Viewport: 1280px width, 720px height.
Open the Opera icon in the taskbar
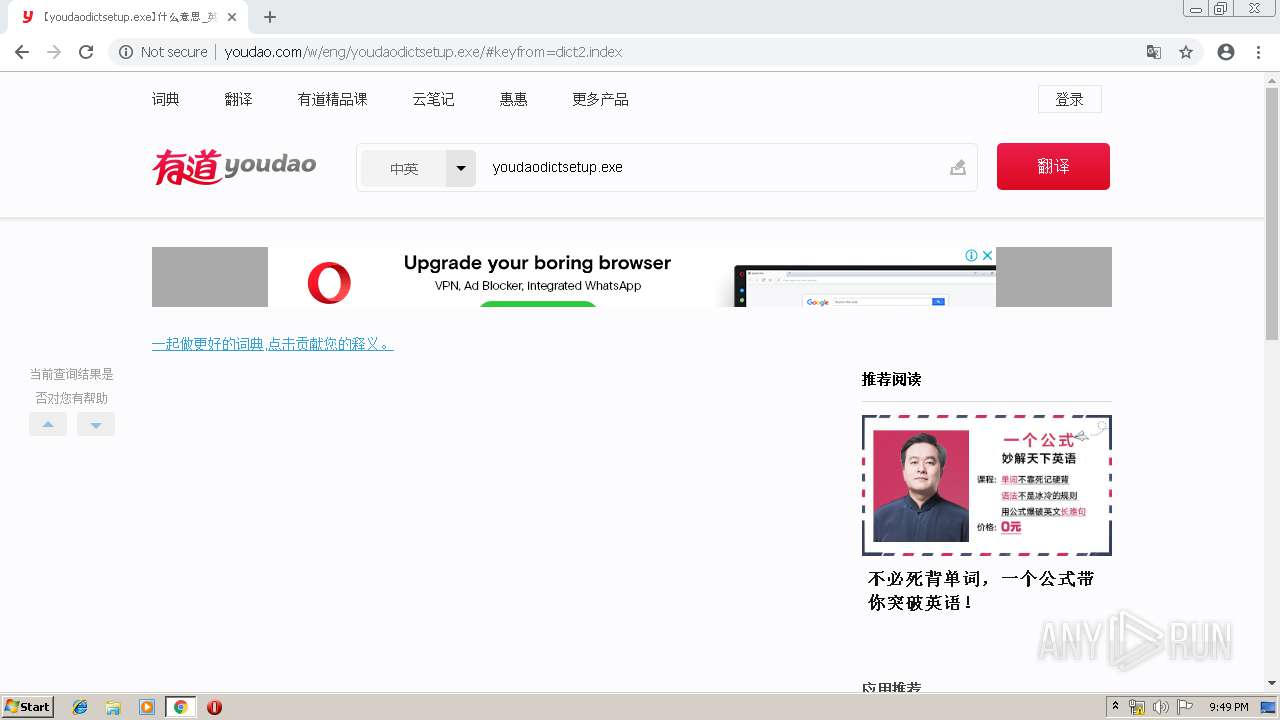tap(214, 707)
